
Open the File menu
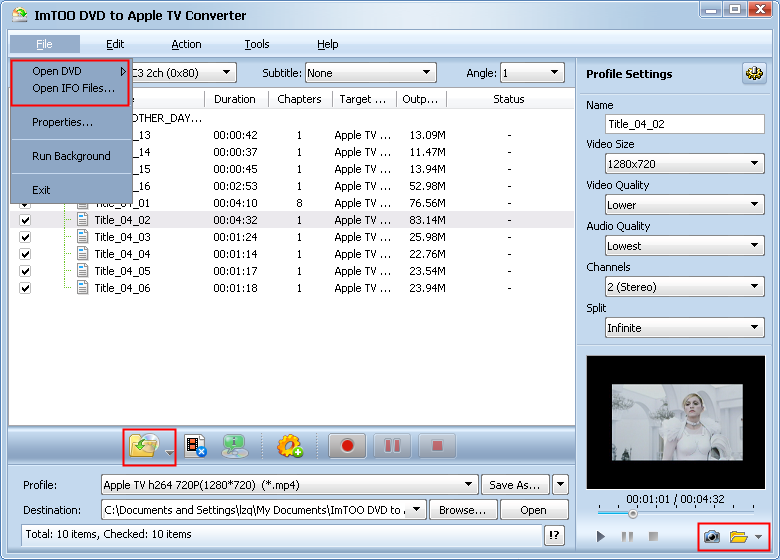(44, 44)
